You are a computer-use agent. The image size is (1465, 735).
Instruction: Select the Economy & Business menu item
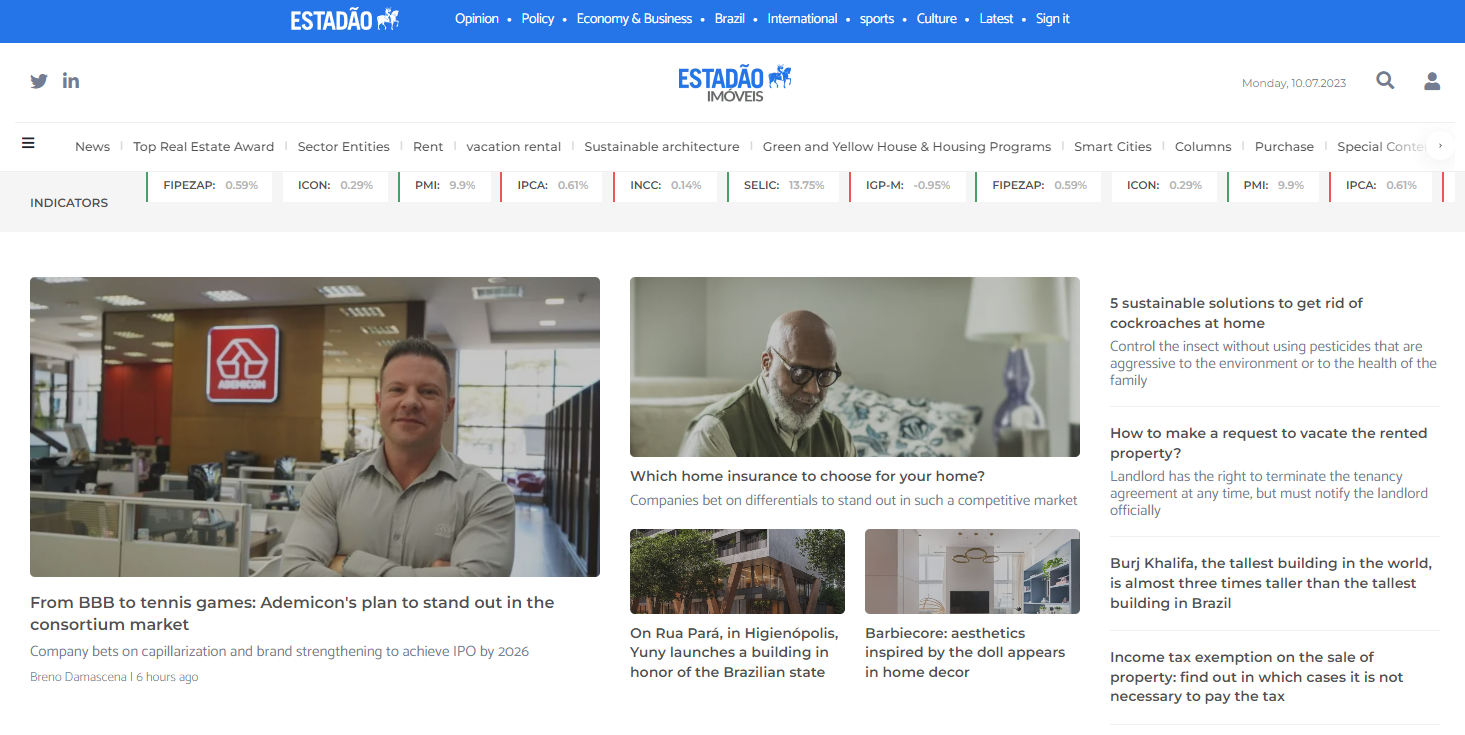[634, 18]
